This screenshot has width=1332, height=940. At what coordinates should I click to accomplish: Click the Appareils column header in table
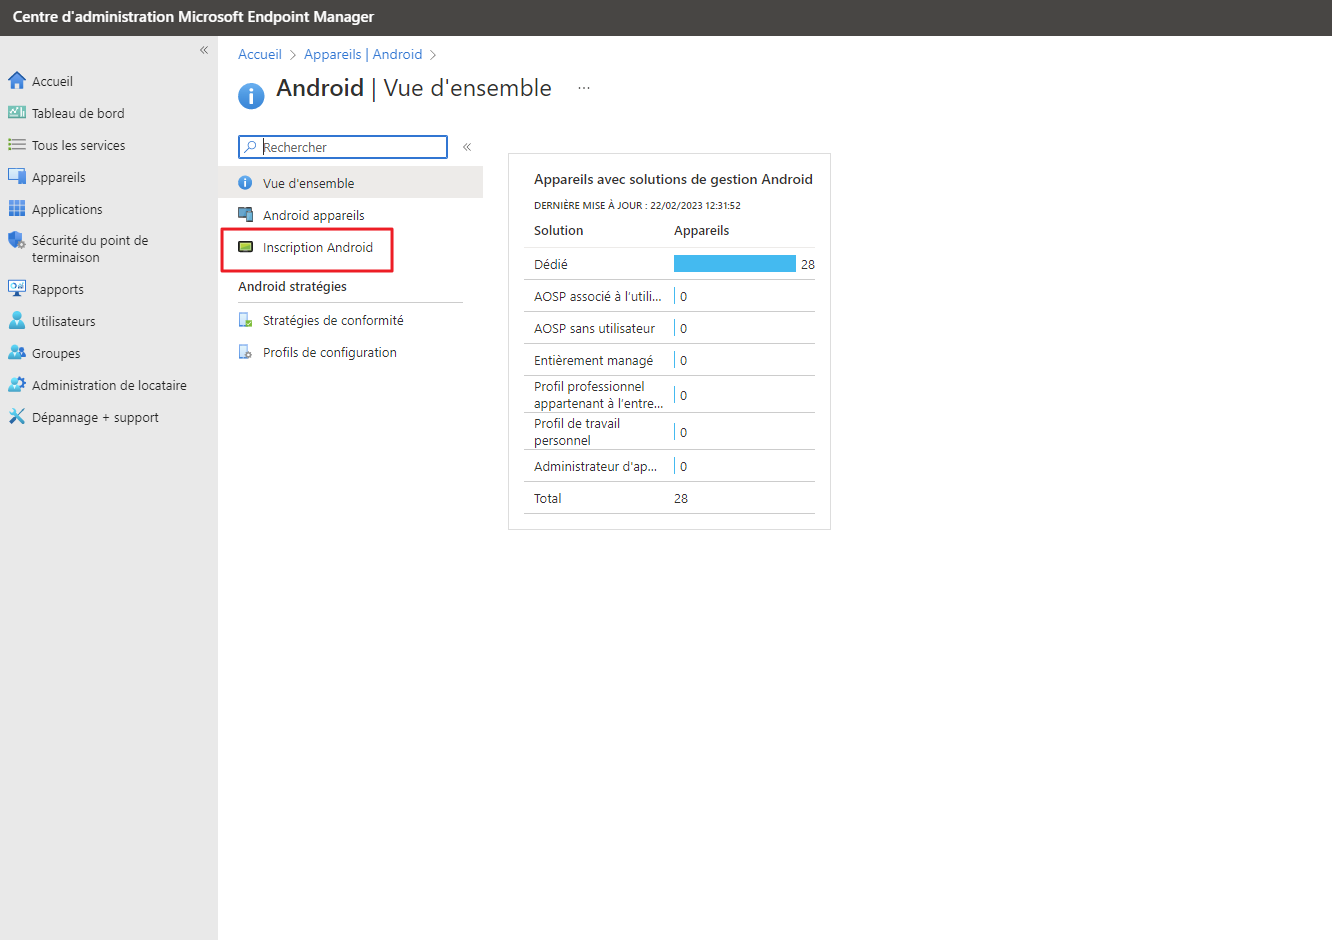pyautogui.click(x=702, y=230)
